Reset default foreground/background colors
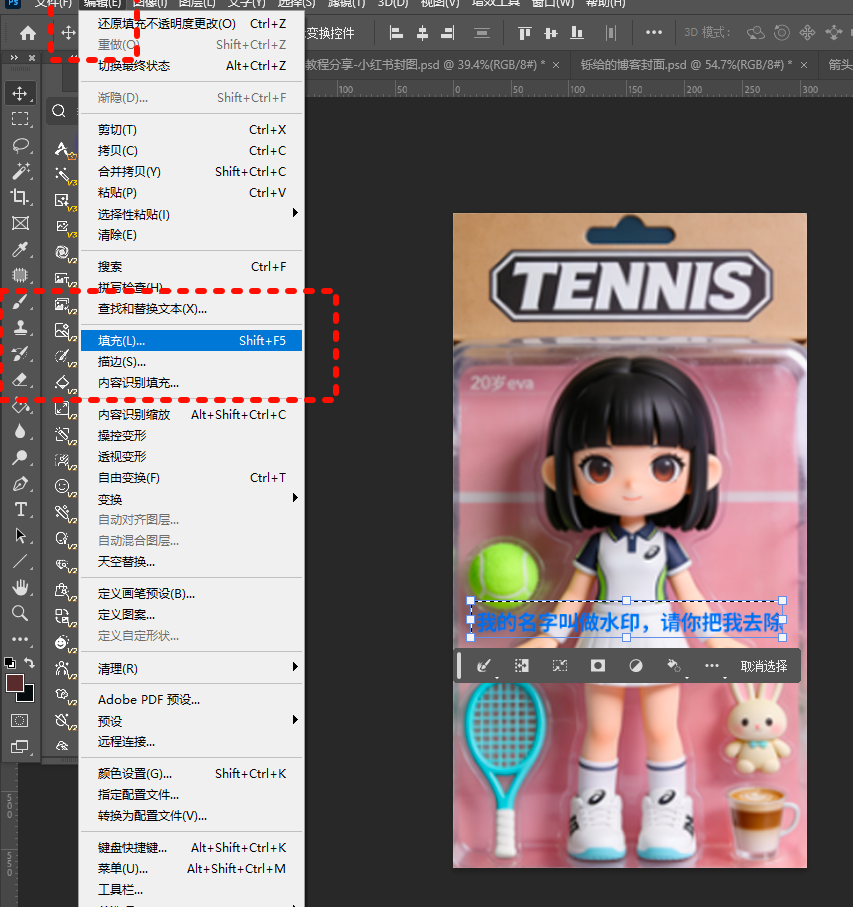Viewport: 853px width, 907px height. [10, 663]
